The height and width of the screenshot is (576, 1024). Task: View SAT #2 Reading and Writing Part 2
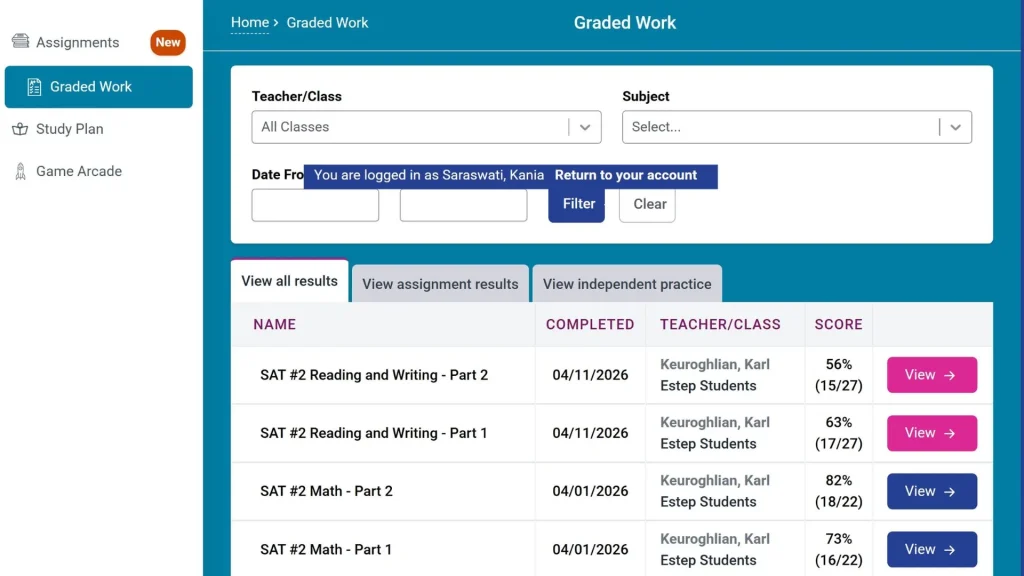[x=932, y=375]
